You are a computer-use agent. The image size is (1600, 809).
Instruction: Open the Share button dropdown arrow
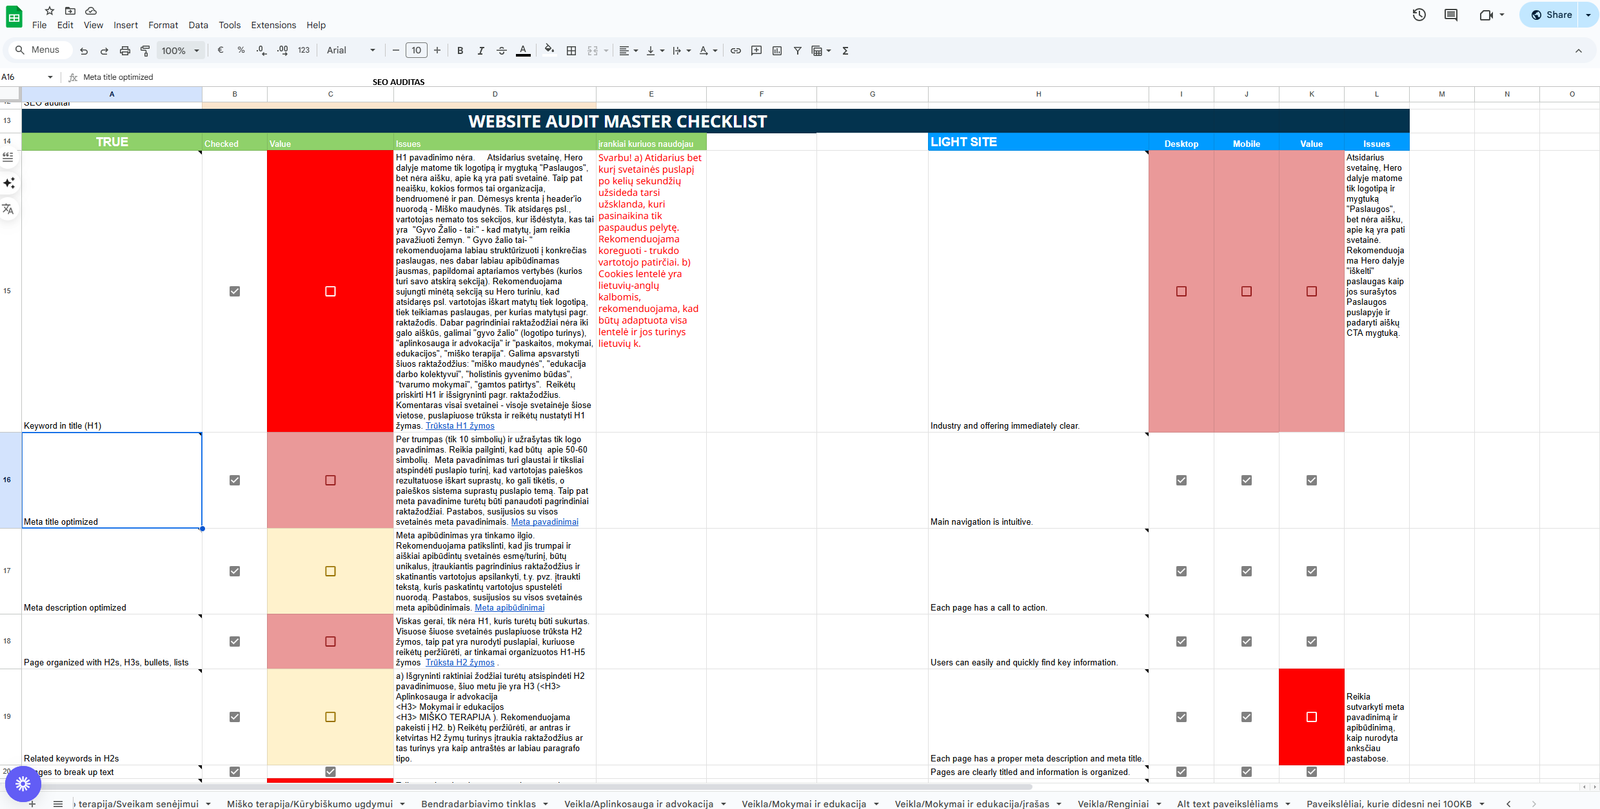click(1588, 15)
